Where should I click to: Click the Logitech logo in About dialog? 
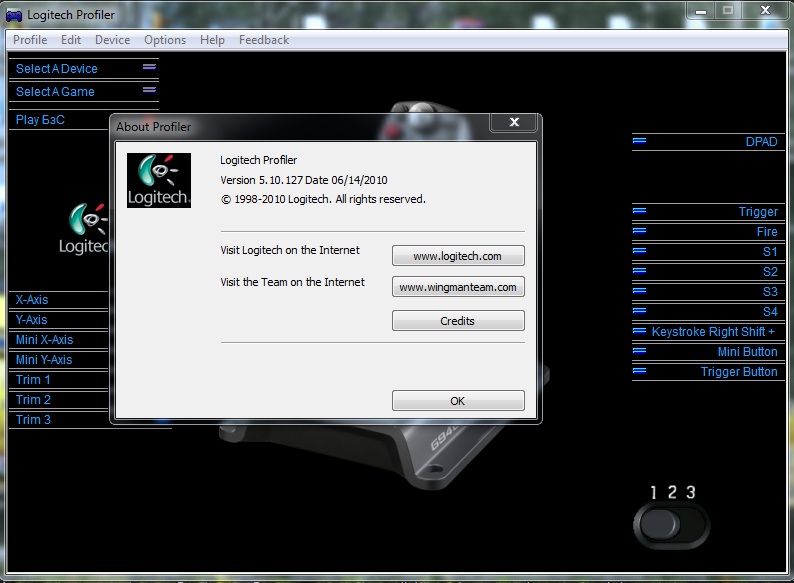click(158, 180)
